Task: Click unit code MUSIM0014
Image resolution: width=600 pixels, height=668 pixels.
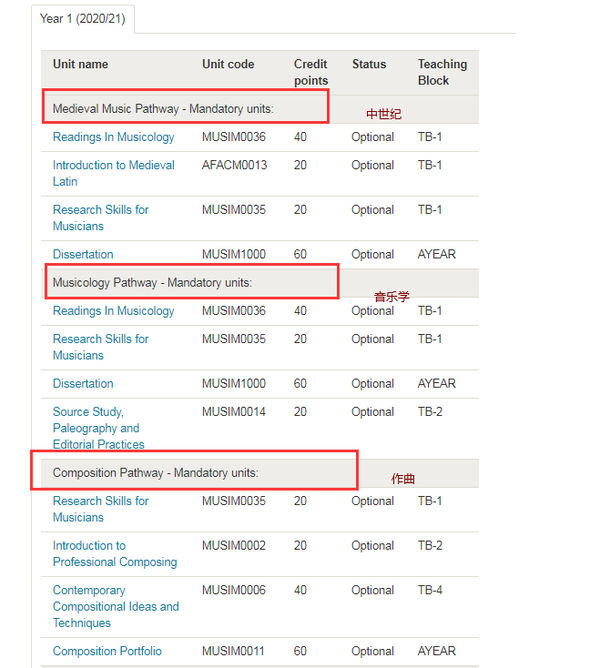Action: click(x=234, y=412)
